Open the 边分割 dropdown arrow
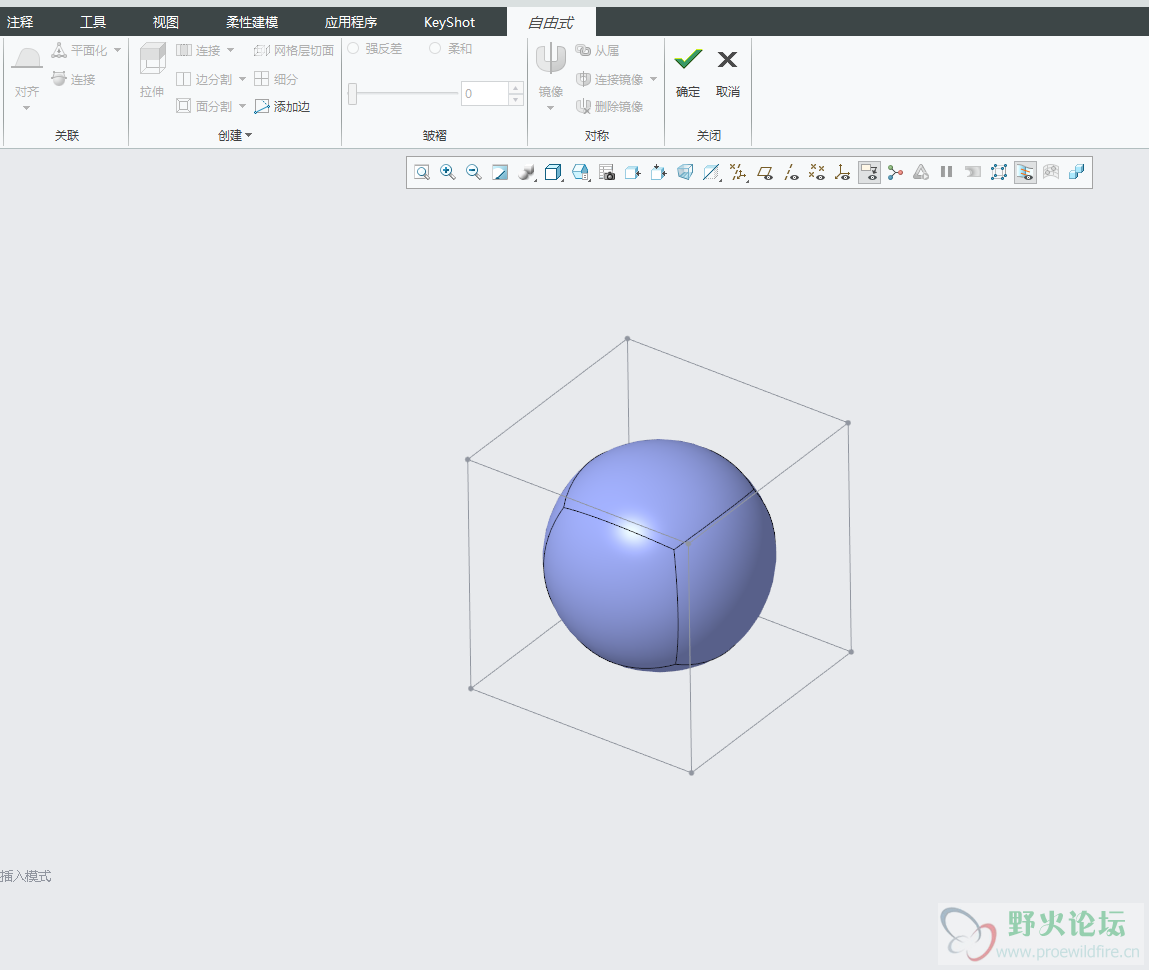This screenshot has width=1149, height=970. point(242,79)
